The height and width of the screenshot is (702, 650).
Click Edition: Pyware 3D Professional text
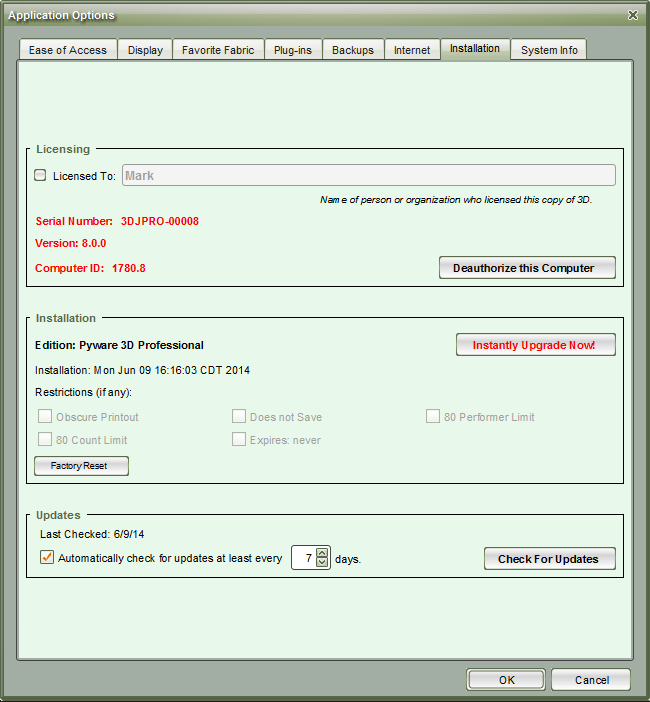[119, 345]
